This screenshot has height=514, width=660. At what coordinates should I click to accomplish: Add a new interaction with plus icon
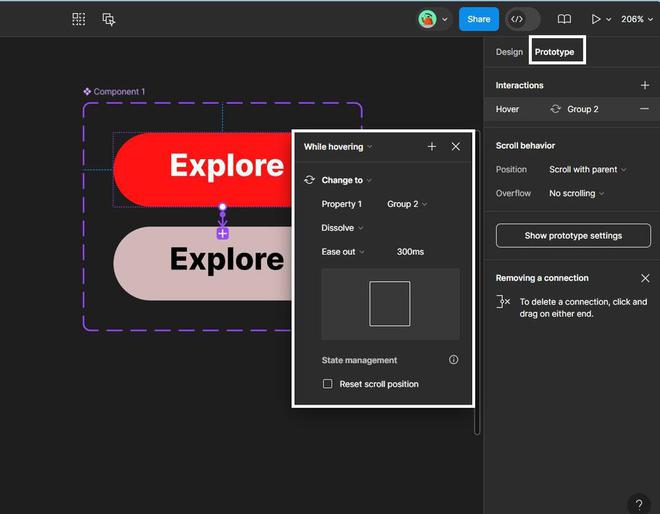click(x=645, y=85)
